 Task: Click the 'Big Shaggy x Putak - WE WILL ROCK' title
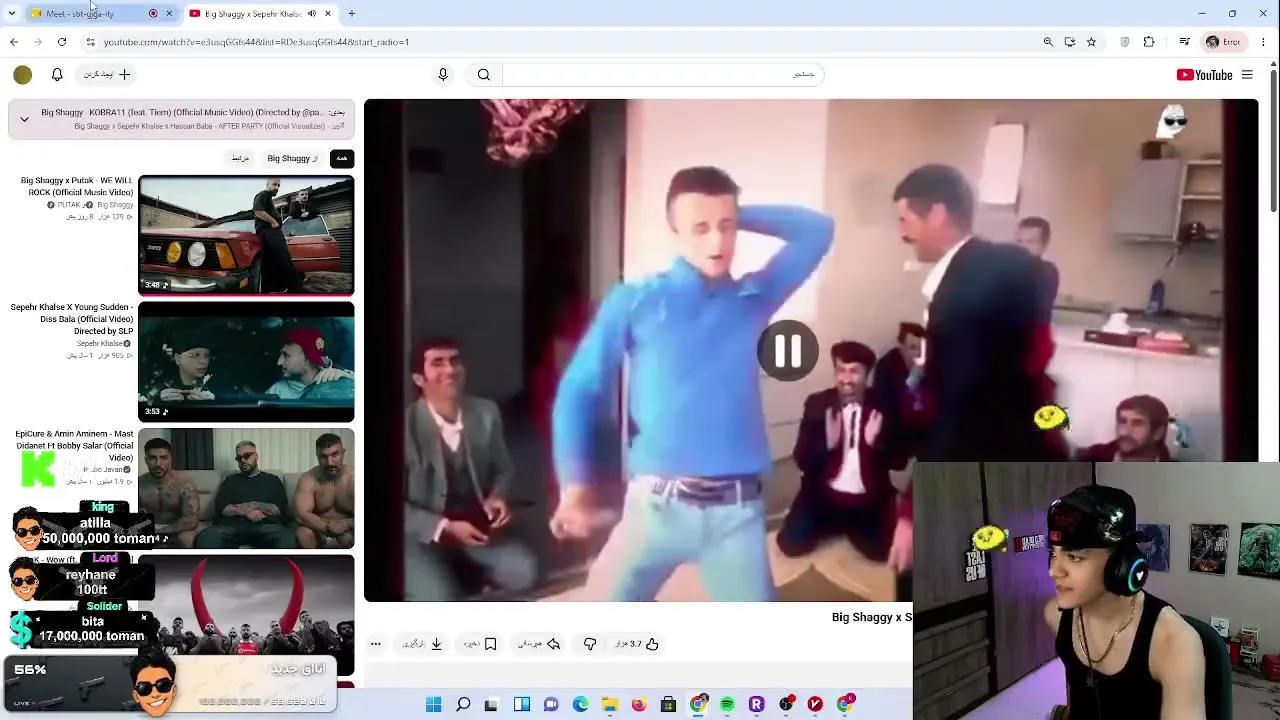[x=77, y=186]
